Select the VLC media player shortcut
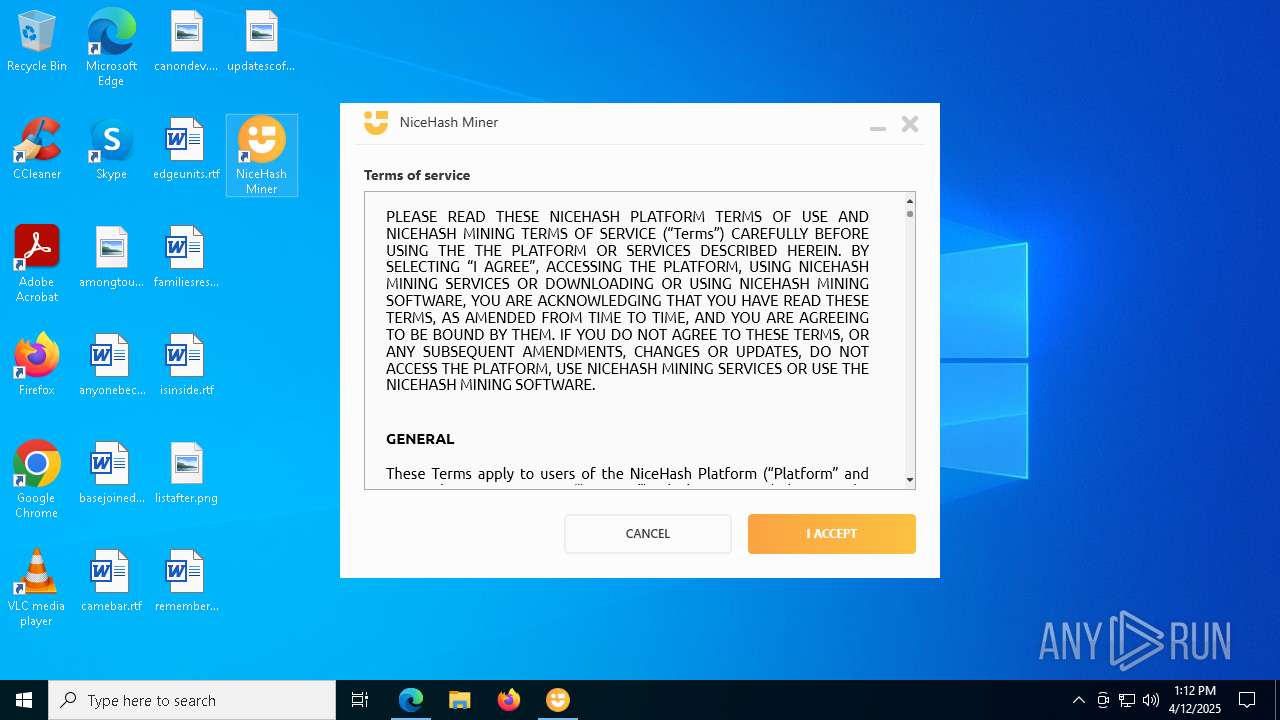1280x720 pixels. coord(37,588)
